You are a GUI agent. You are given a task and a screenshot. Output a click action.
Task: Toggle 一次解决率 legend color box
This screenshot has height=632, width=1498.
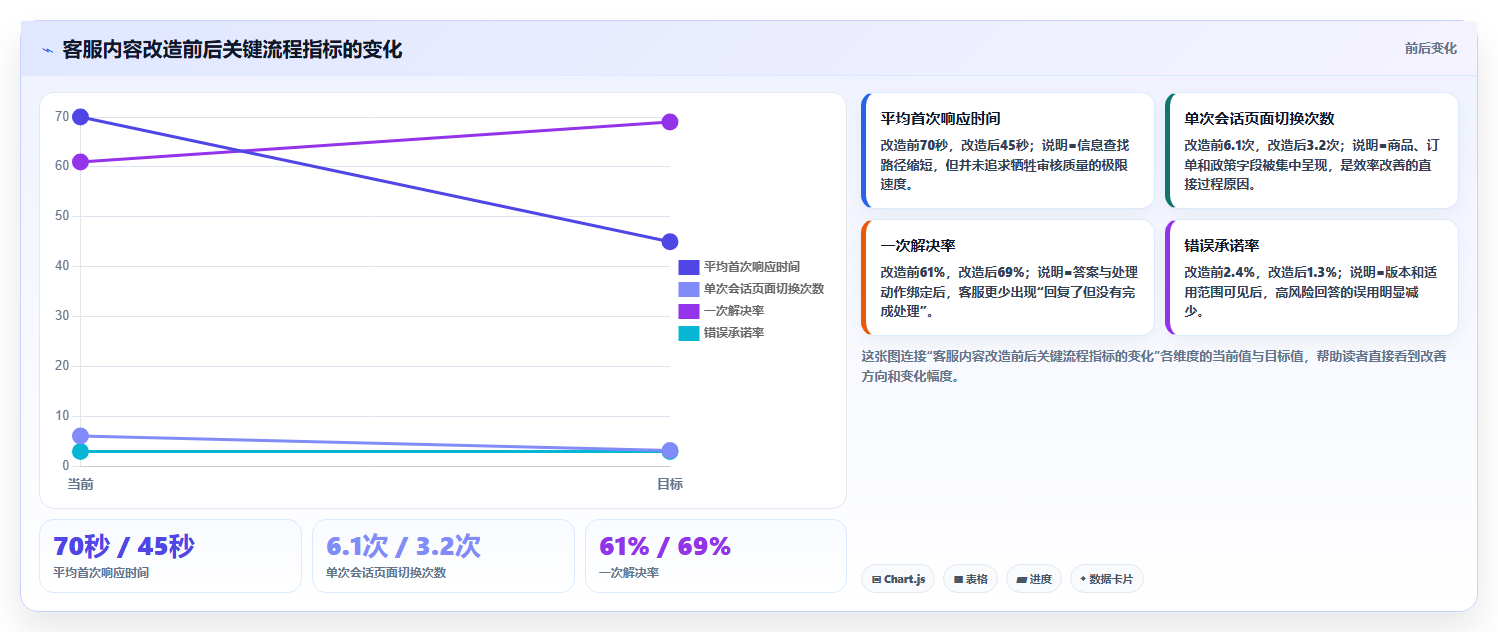pos(689,311)
